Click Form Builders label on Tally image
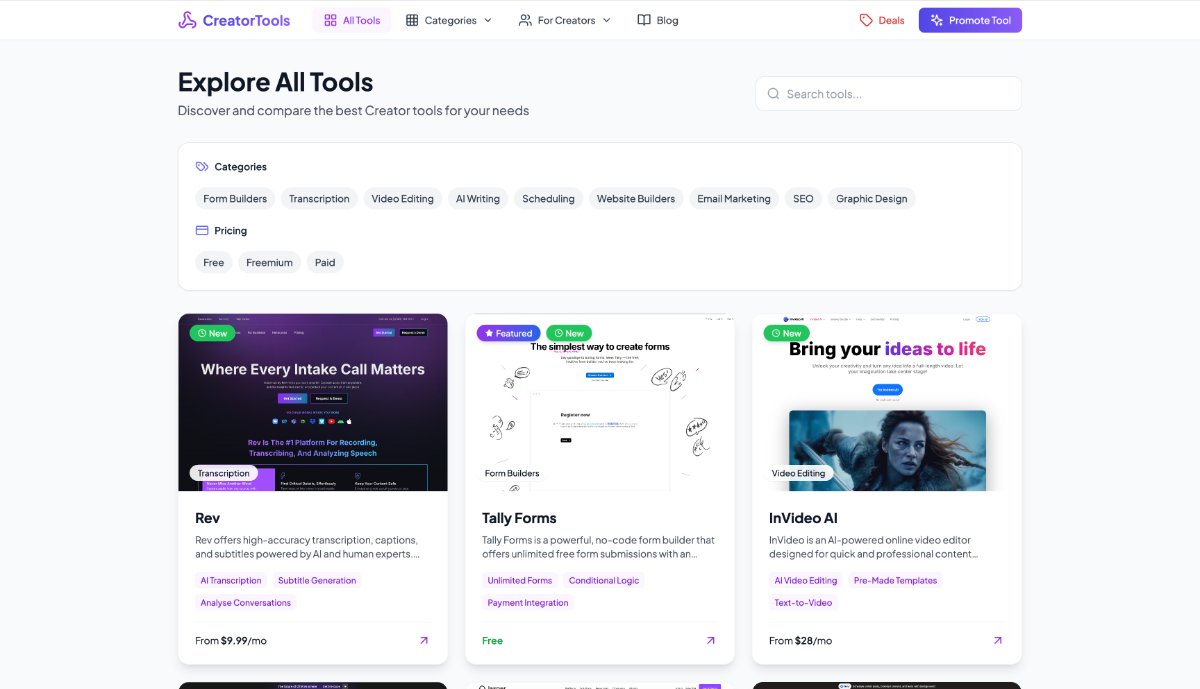 (512, 473)
